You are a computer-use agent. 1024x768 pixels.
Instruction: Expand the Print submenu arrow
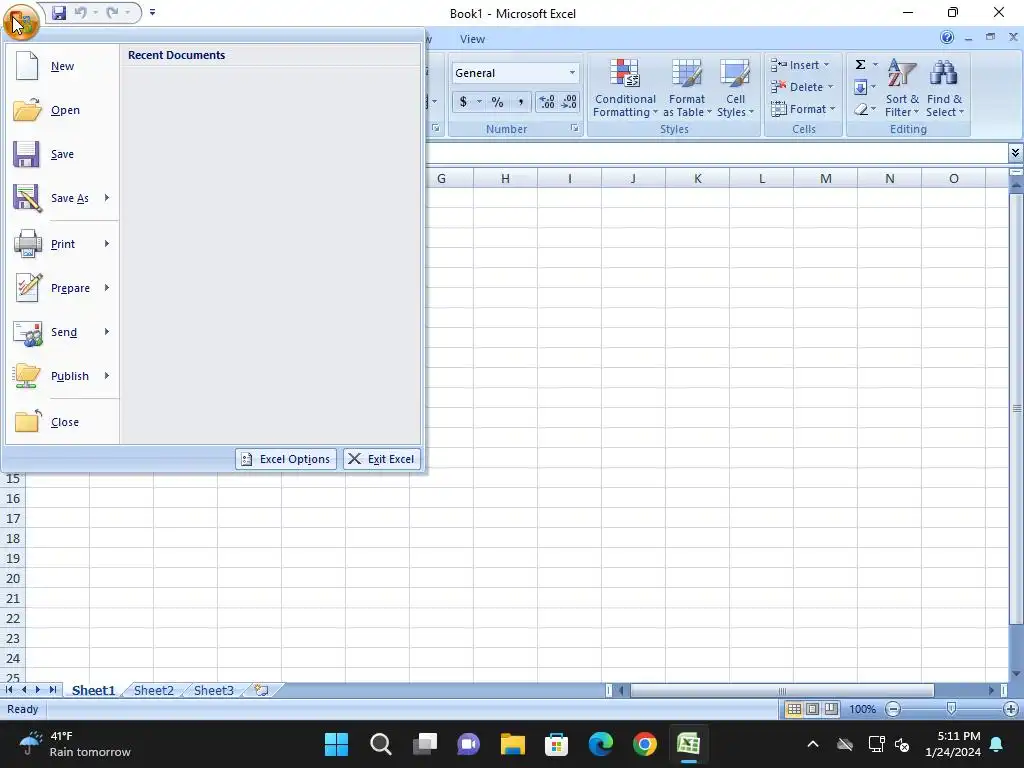(107, 244)
